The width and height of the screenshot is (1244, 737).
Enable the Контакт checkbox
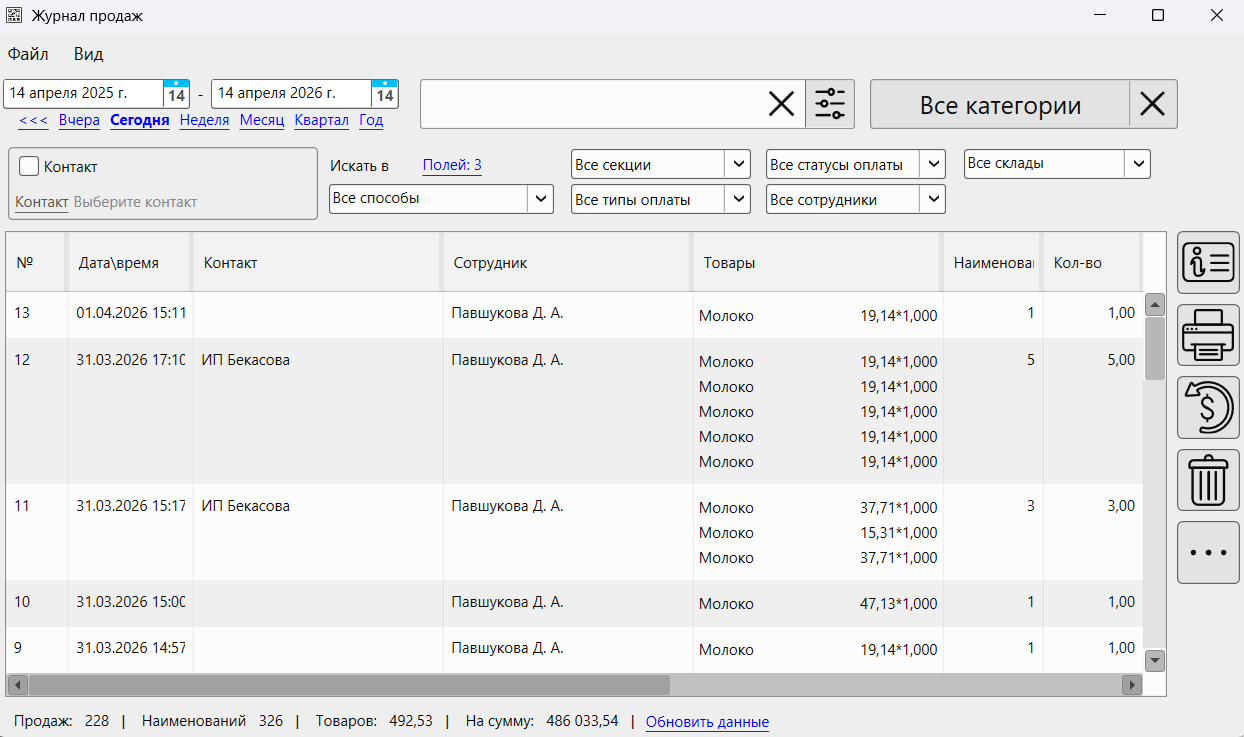[29, 167]
